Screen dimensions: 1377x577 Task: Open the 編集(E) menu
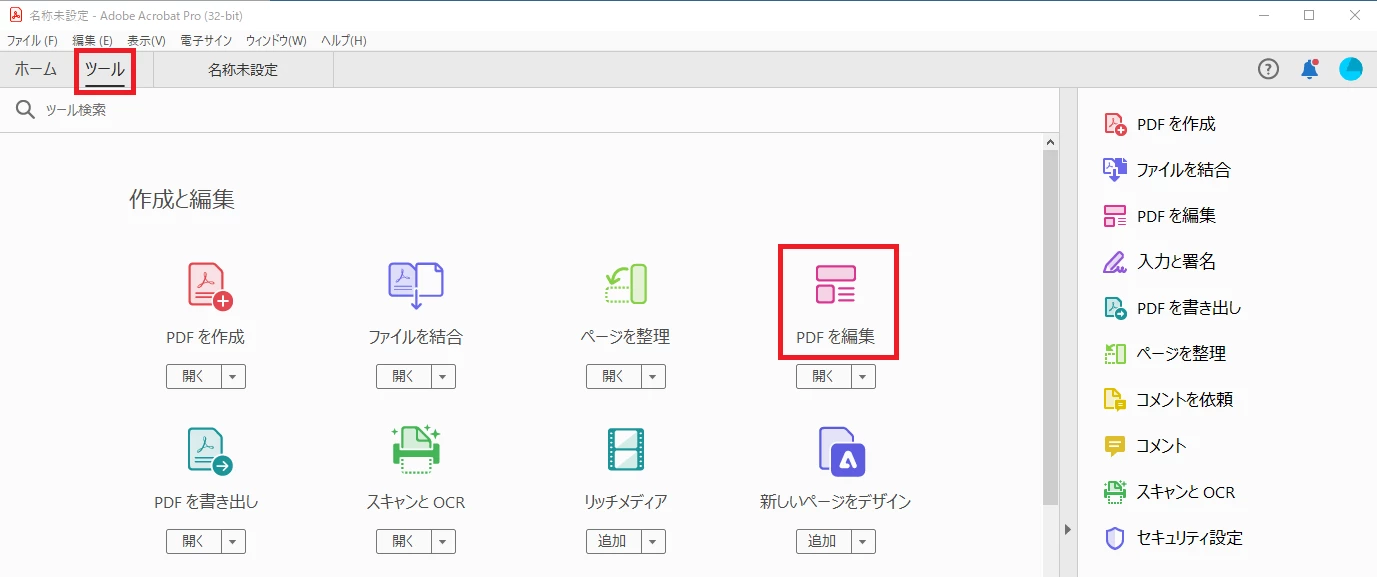pyautogui.click(x=92, y=41)
